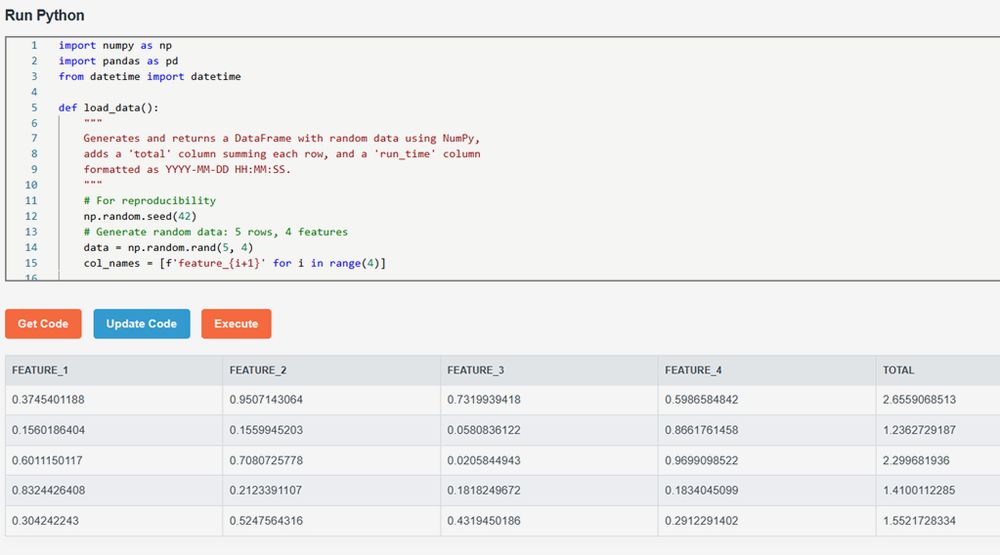The height and width of the screenshot is (555, 1000).
Task: Select cell value 0.0205844943
Action: tap(484, 461)
